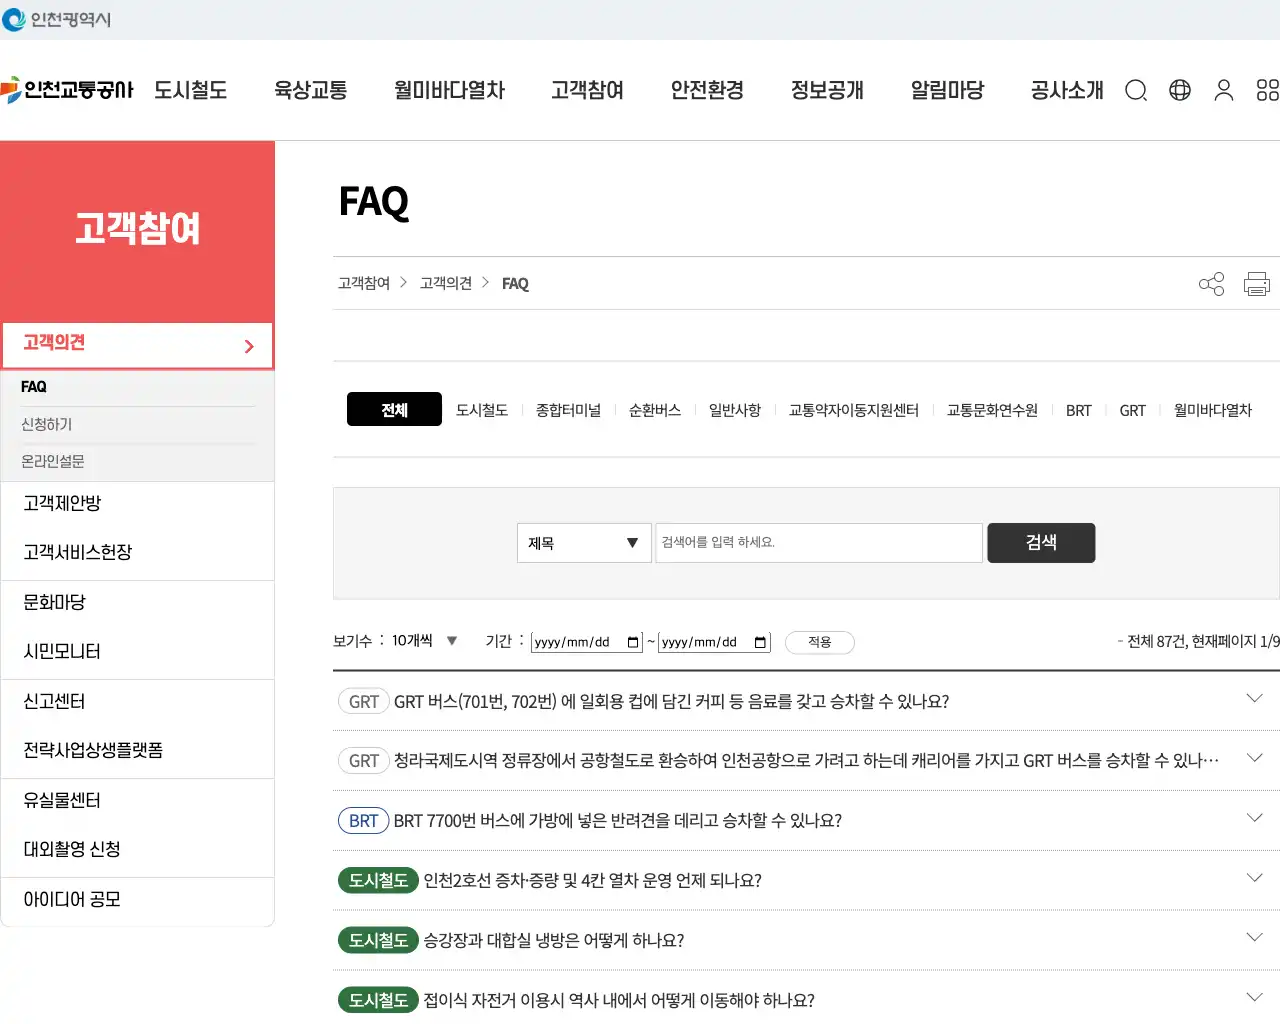The height and width of the screenshot is (1024, 1280).
Task: Click the print icon beside breadcrumb
Action: [x=1257, y=284]
